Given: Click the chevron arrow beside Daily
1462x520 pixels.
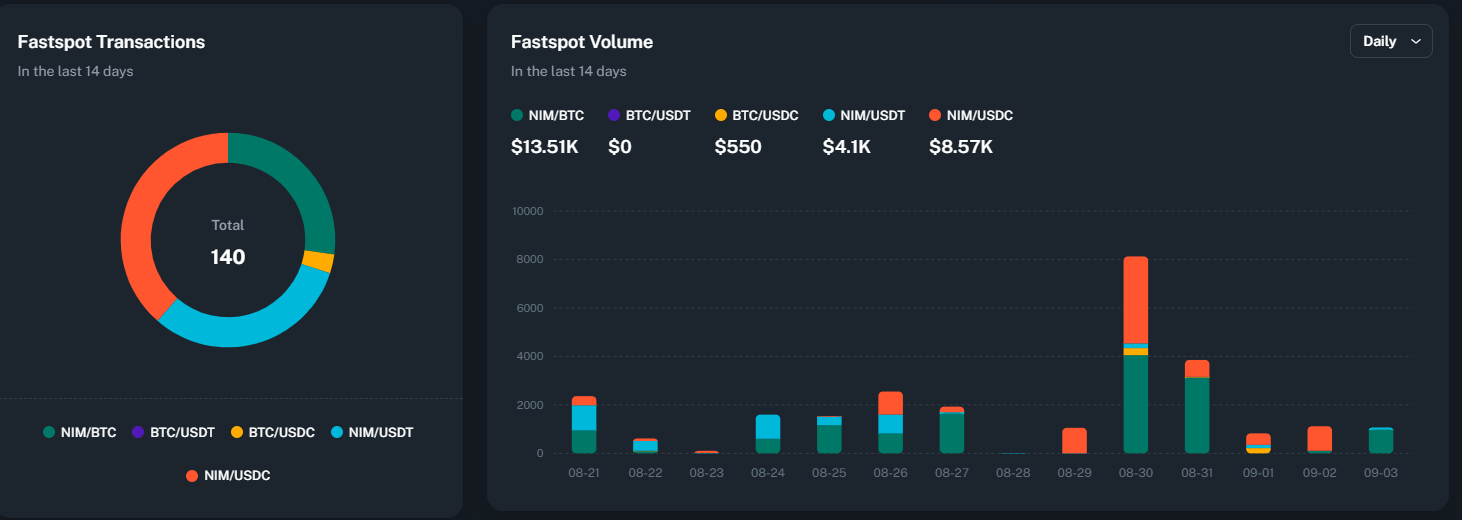Looking at the screenshot, I should coord(1415,42).
